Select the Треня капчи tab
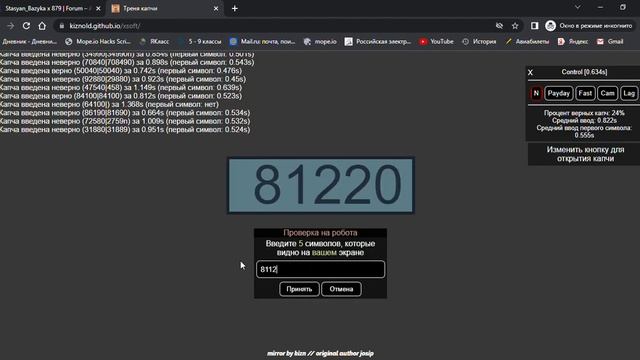The height and width of the screenshot is (360, 640). click(165, 9)
